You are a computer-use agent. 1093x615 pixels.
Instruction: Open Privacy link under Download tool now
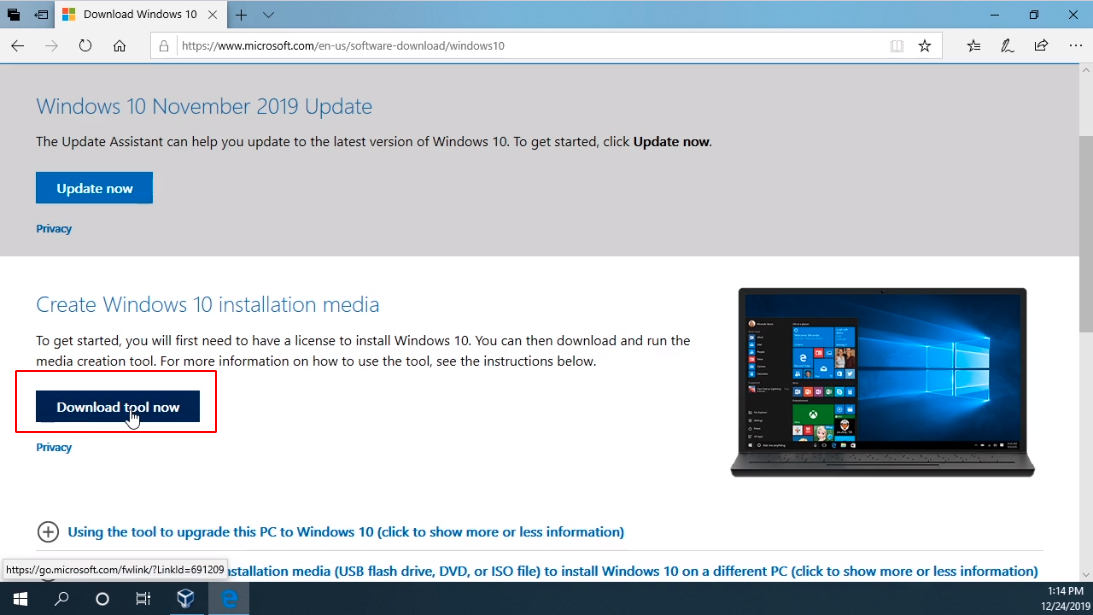tap(54, 448)
